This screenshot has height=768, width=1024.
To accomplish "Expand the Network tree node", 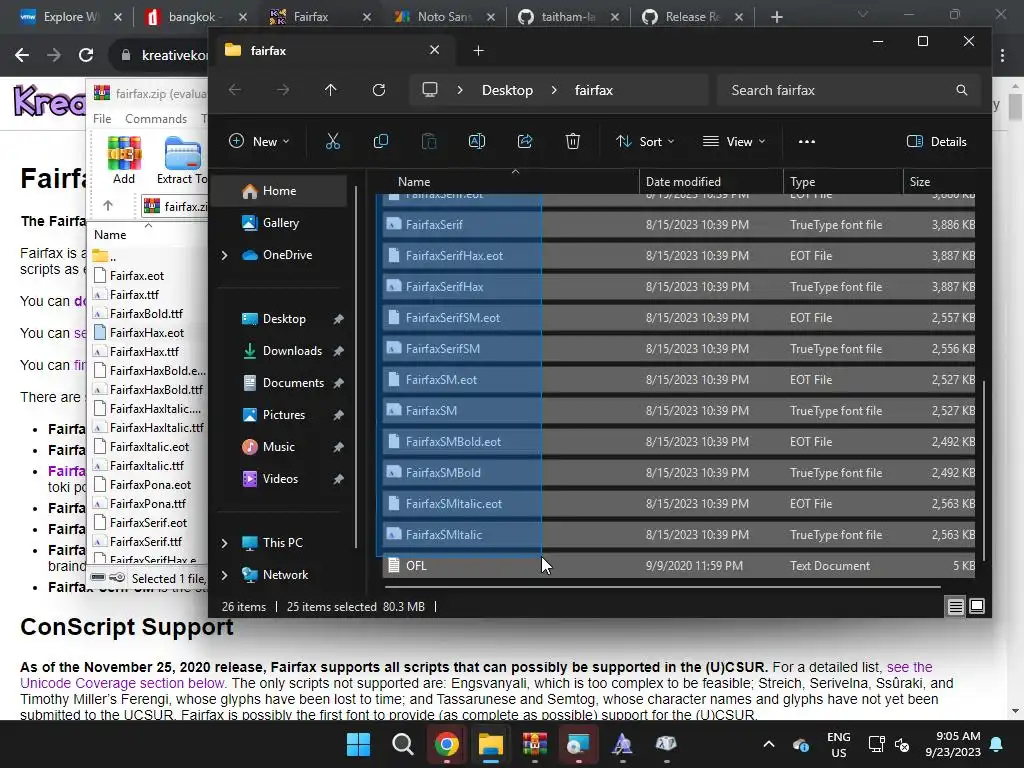I will point(225,575).
